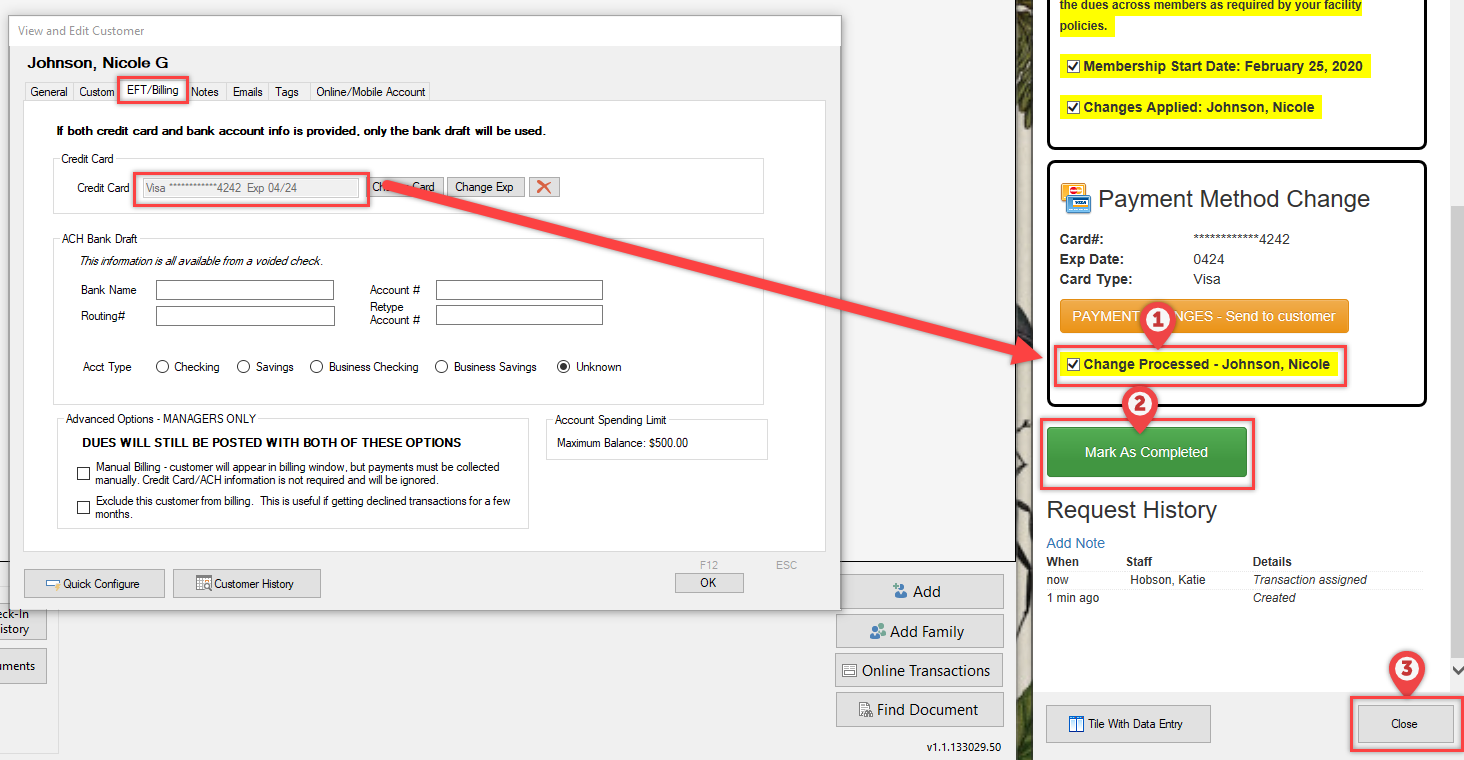Open the General tab
Screen dimensions: 1464x760
point(49,91)
